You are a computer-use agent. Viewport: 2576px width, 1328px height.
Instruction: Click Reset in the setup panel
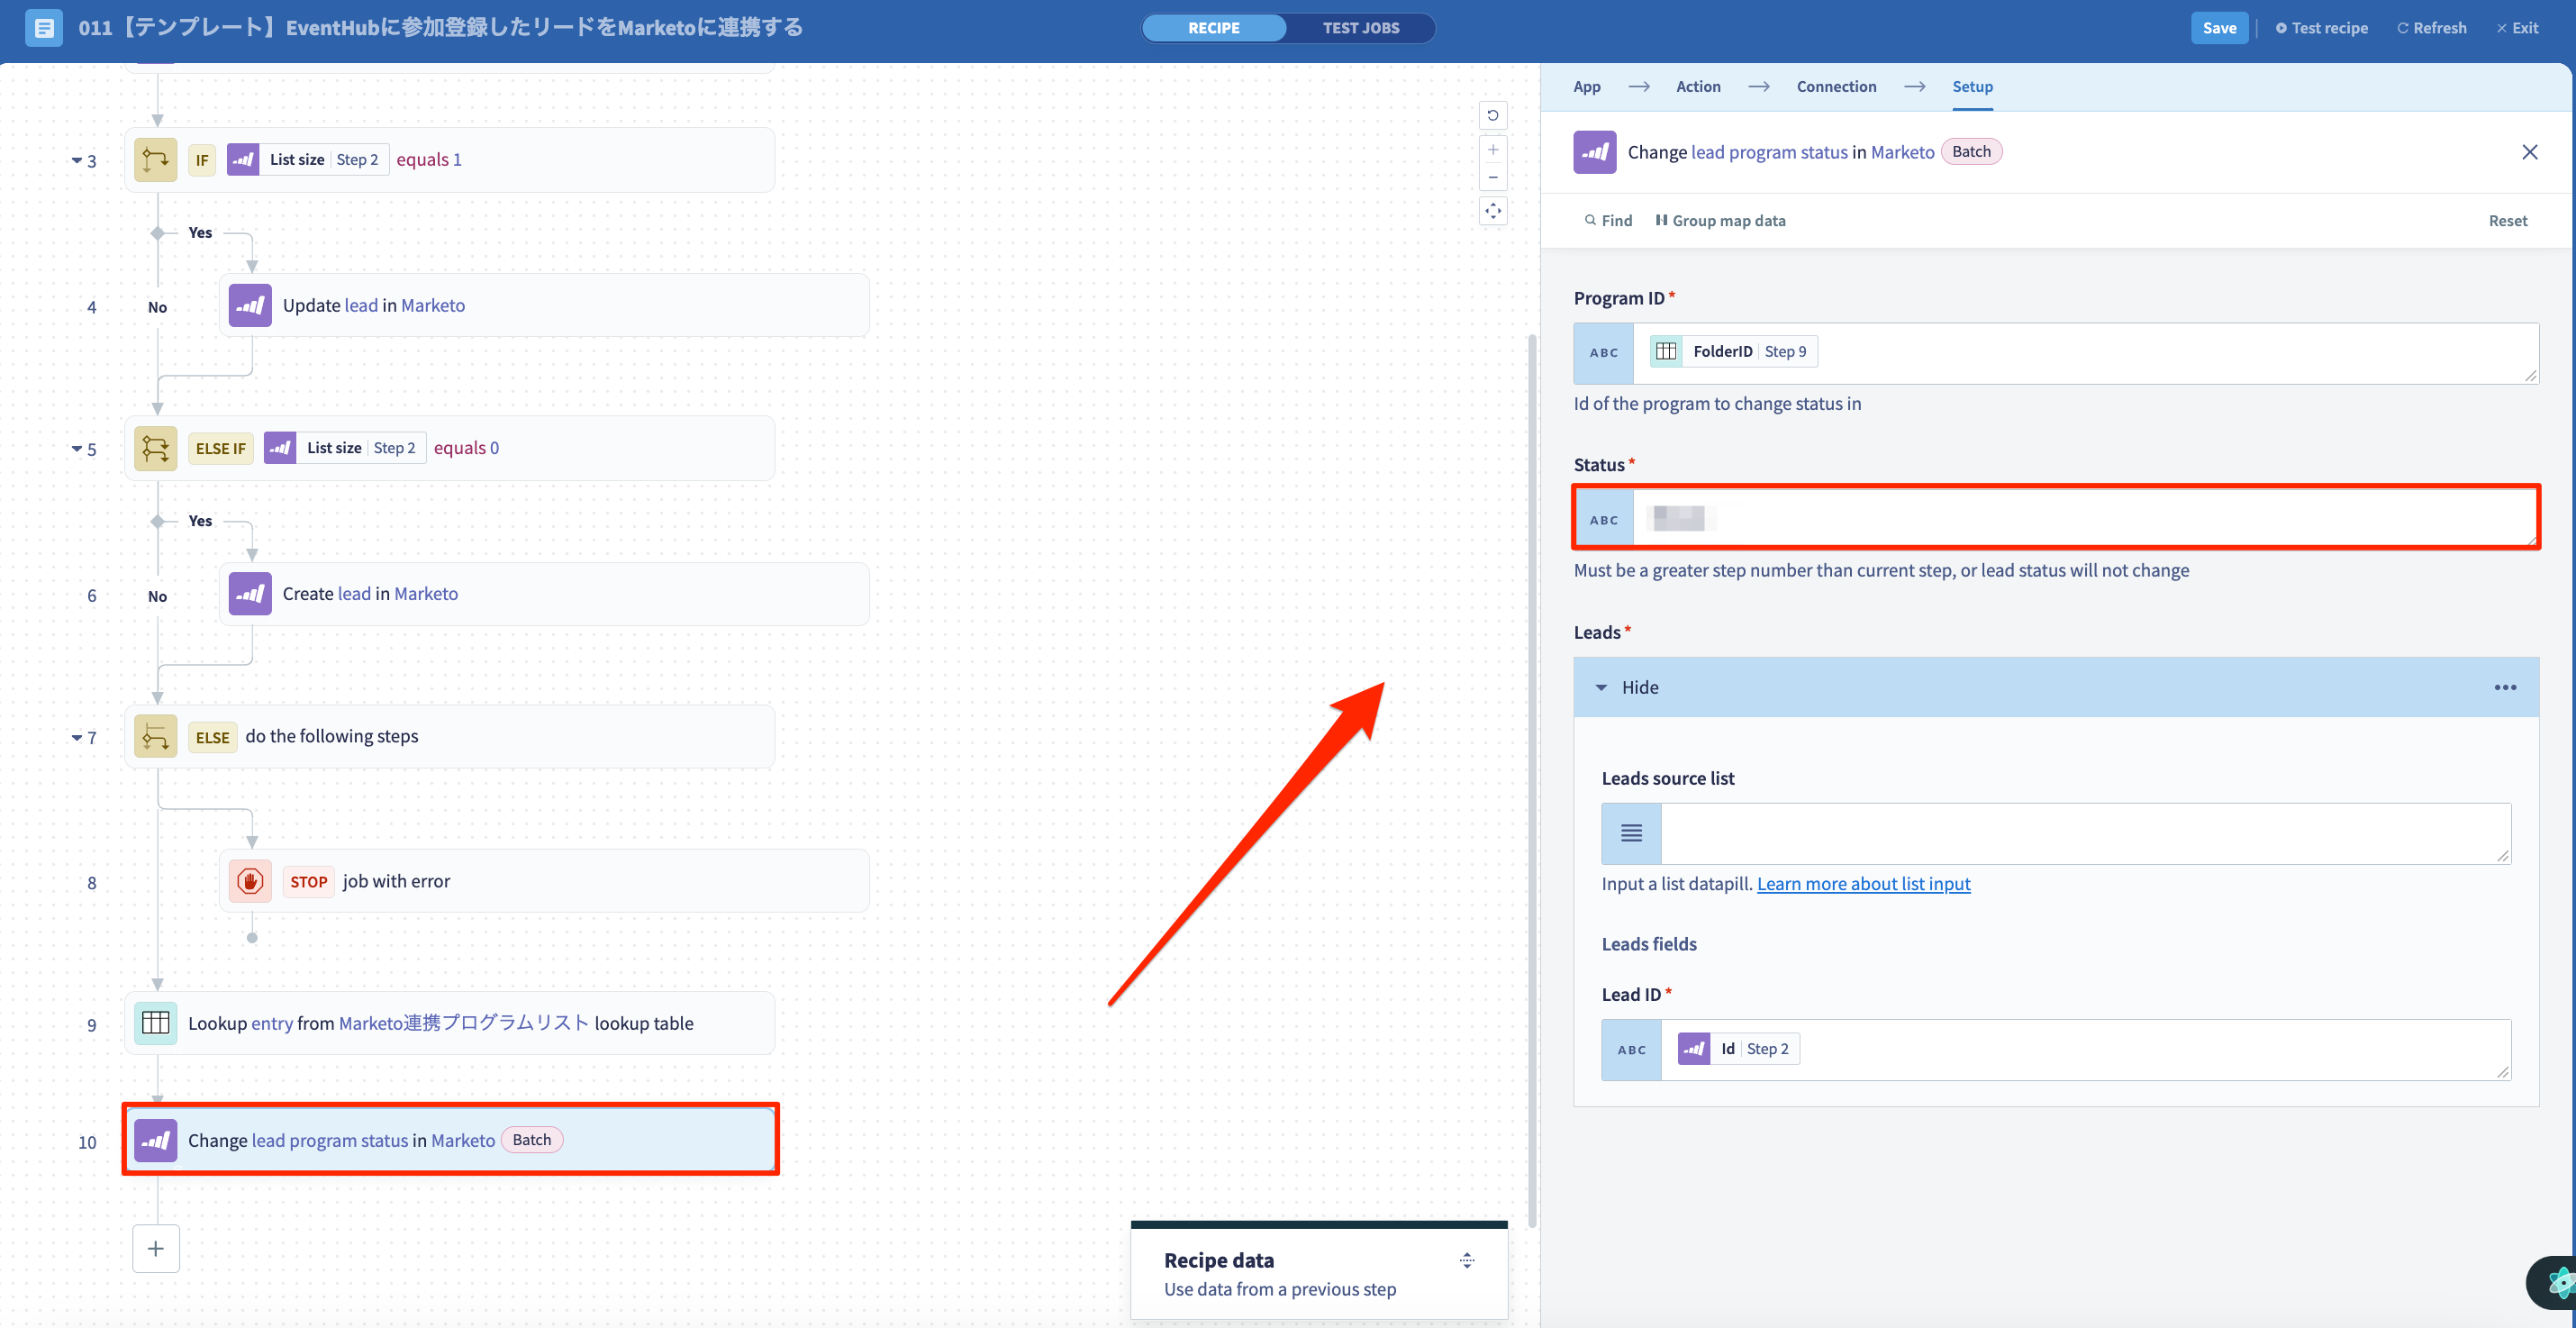(2507, 220)
